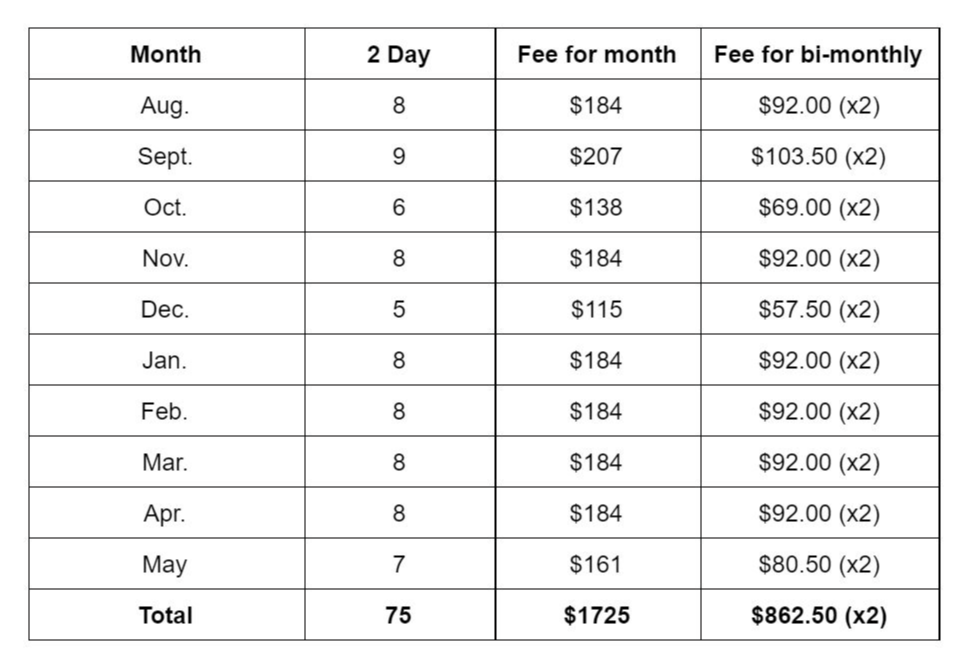
Task: Select the $138 fee cell
Action: point(596,207)
